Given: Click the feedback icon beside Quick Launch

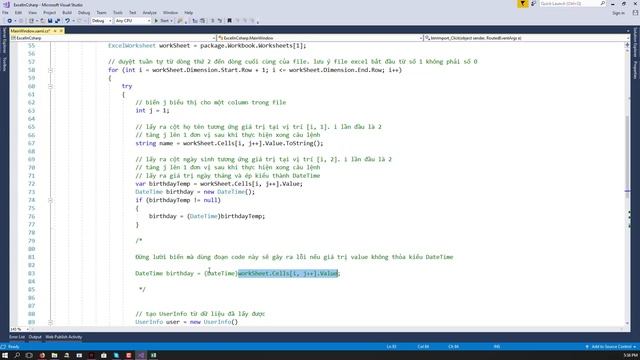Looking at the screenshot, I should (533, 4).
